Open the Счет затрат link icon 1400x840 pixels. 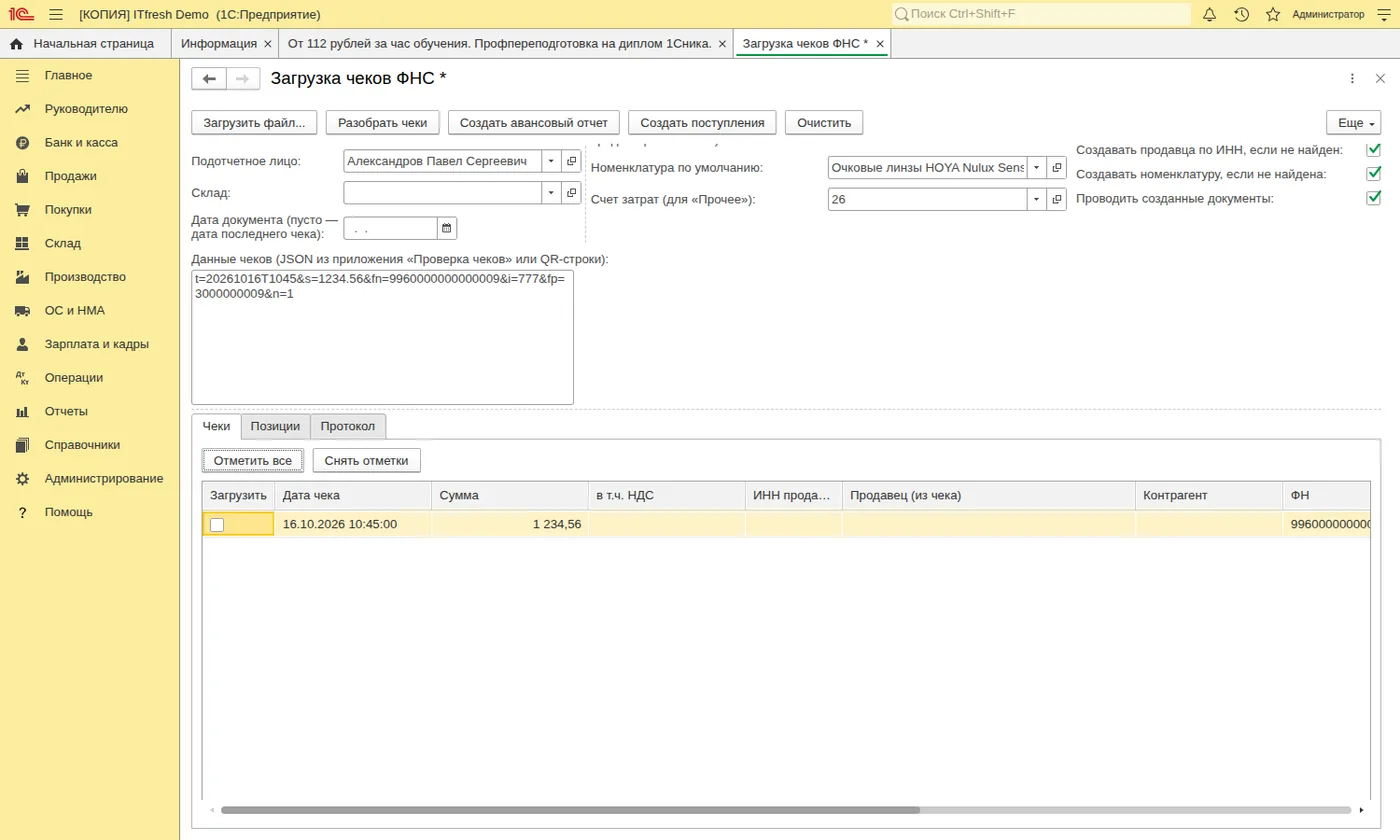point(1057,200)
